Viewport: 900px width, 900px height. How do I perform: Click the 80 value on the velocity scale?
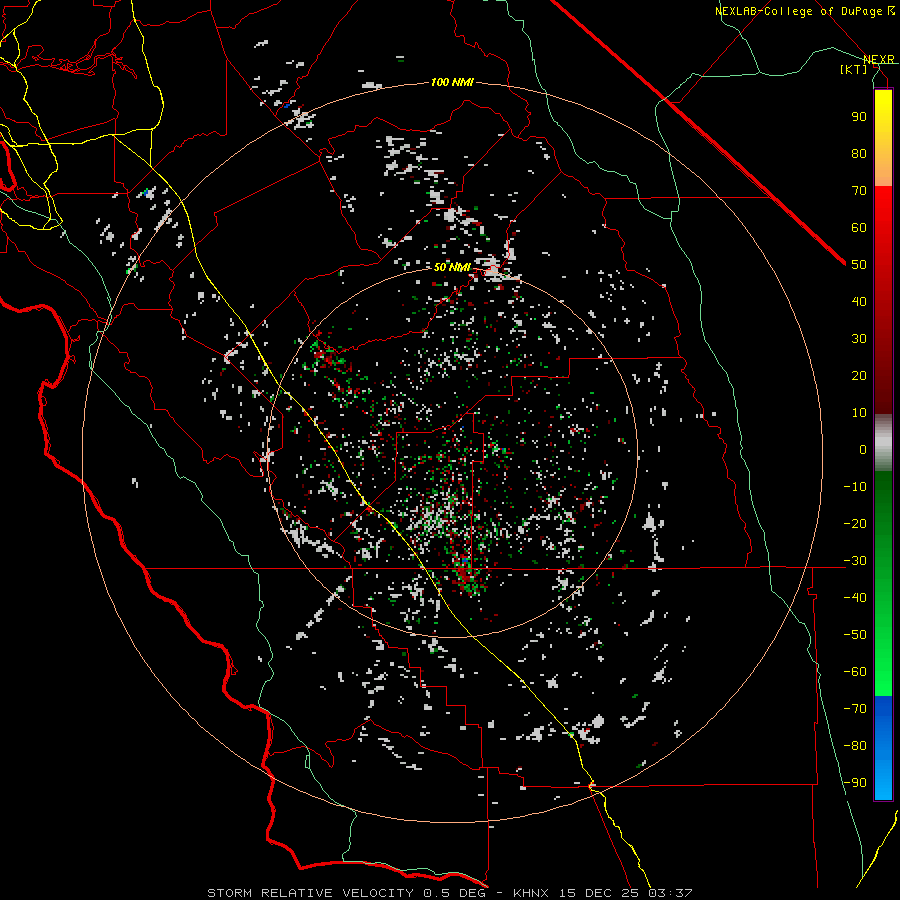coord(859,153)
